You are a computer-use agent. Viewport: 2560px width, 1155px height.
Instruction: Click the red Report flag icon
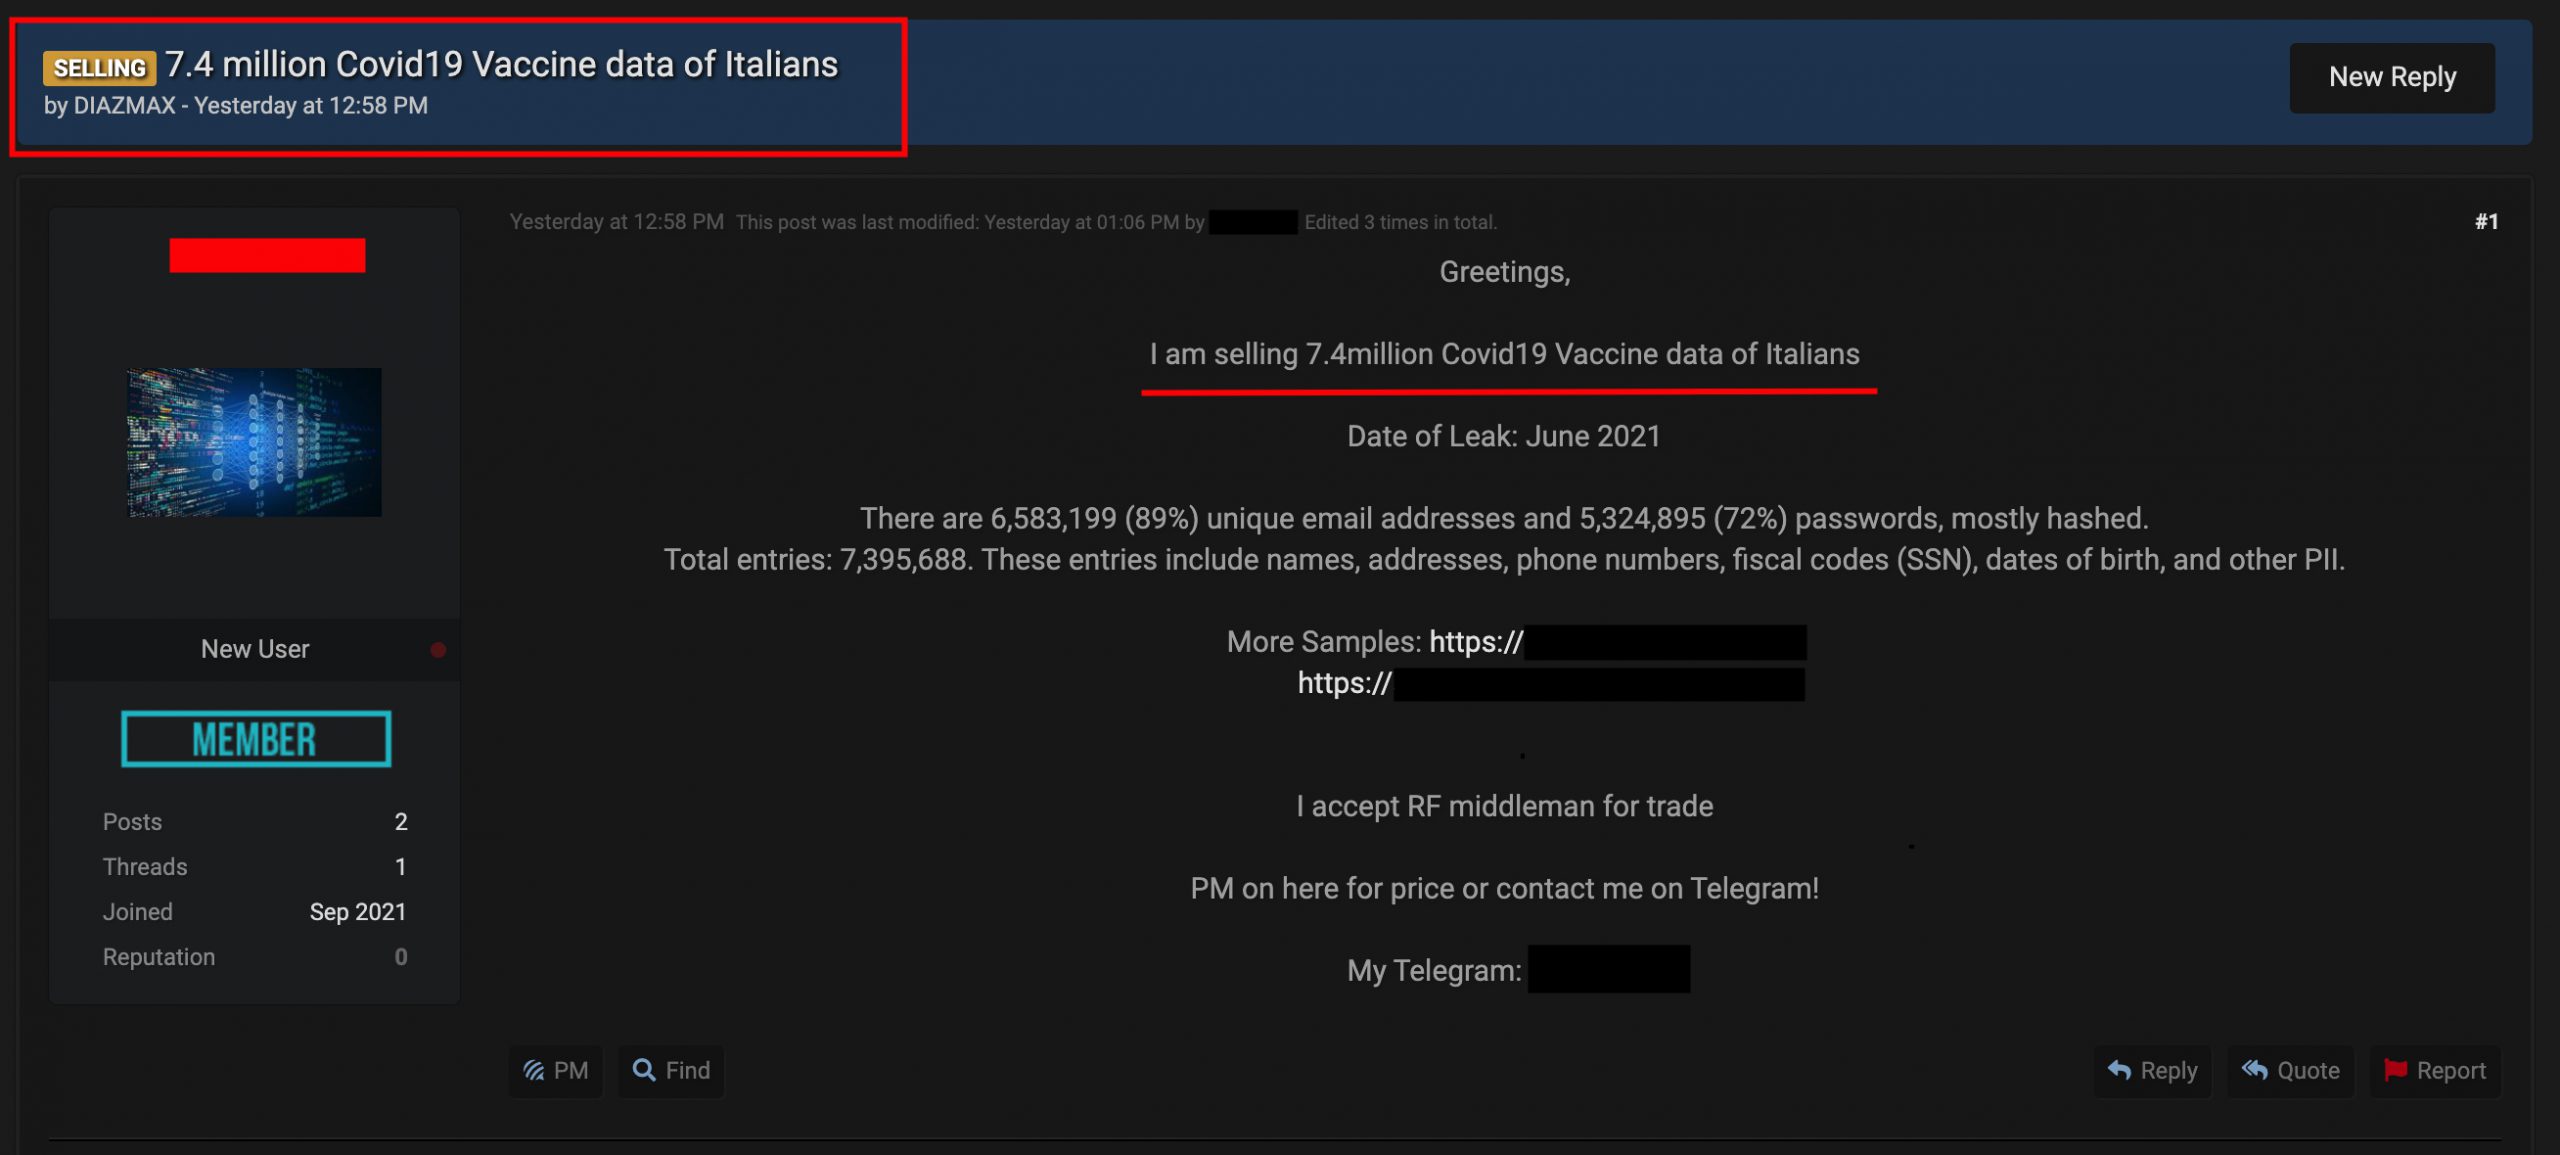pos(2394,1070)
